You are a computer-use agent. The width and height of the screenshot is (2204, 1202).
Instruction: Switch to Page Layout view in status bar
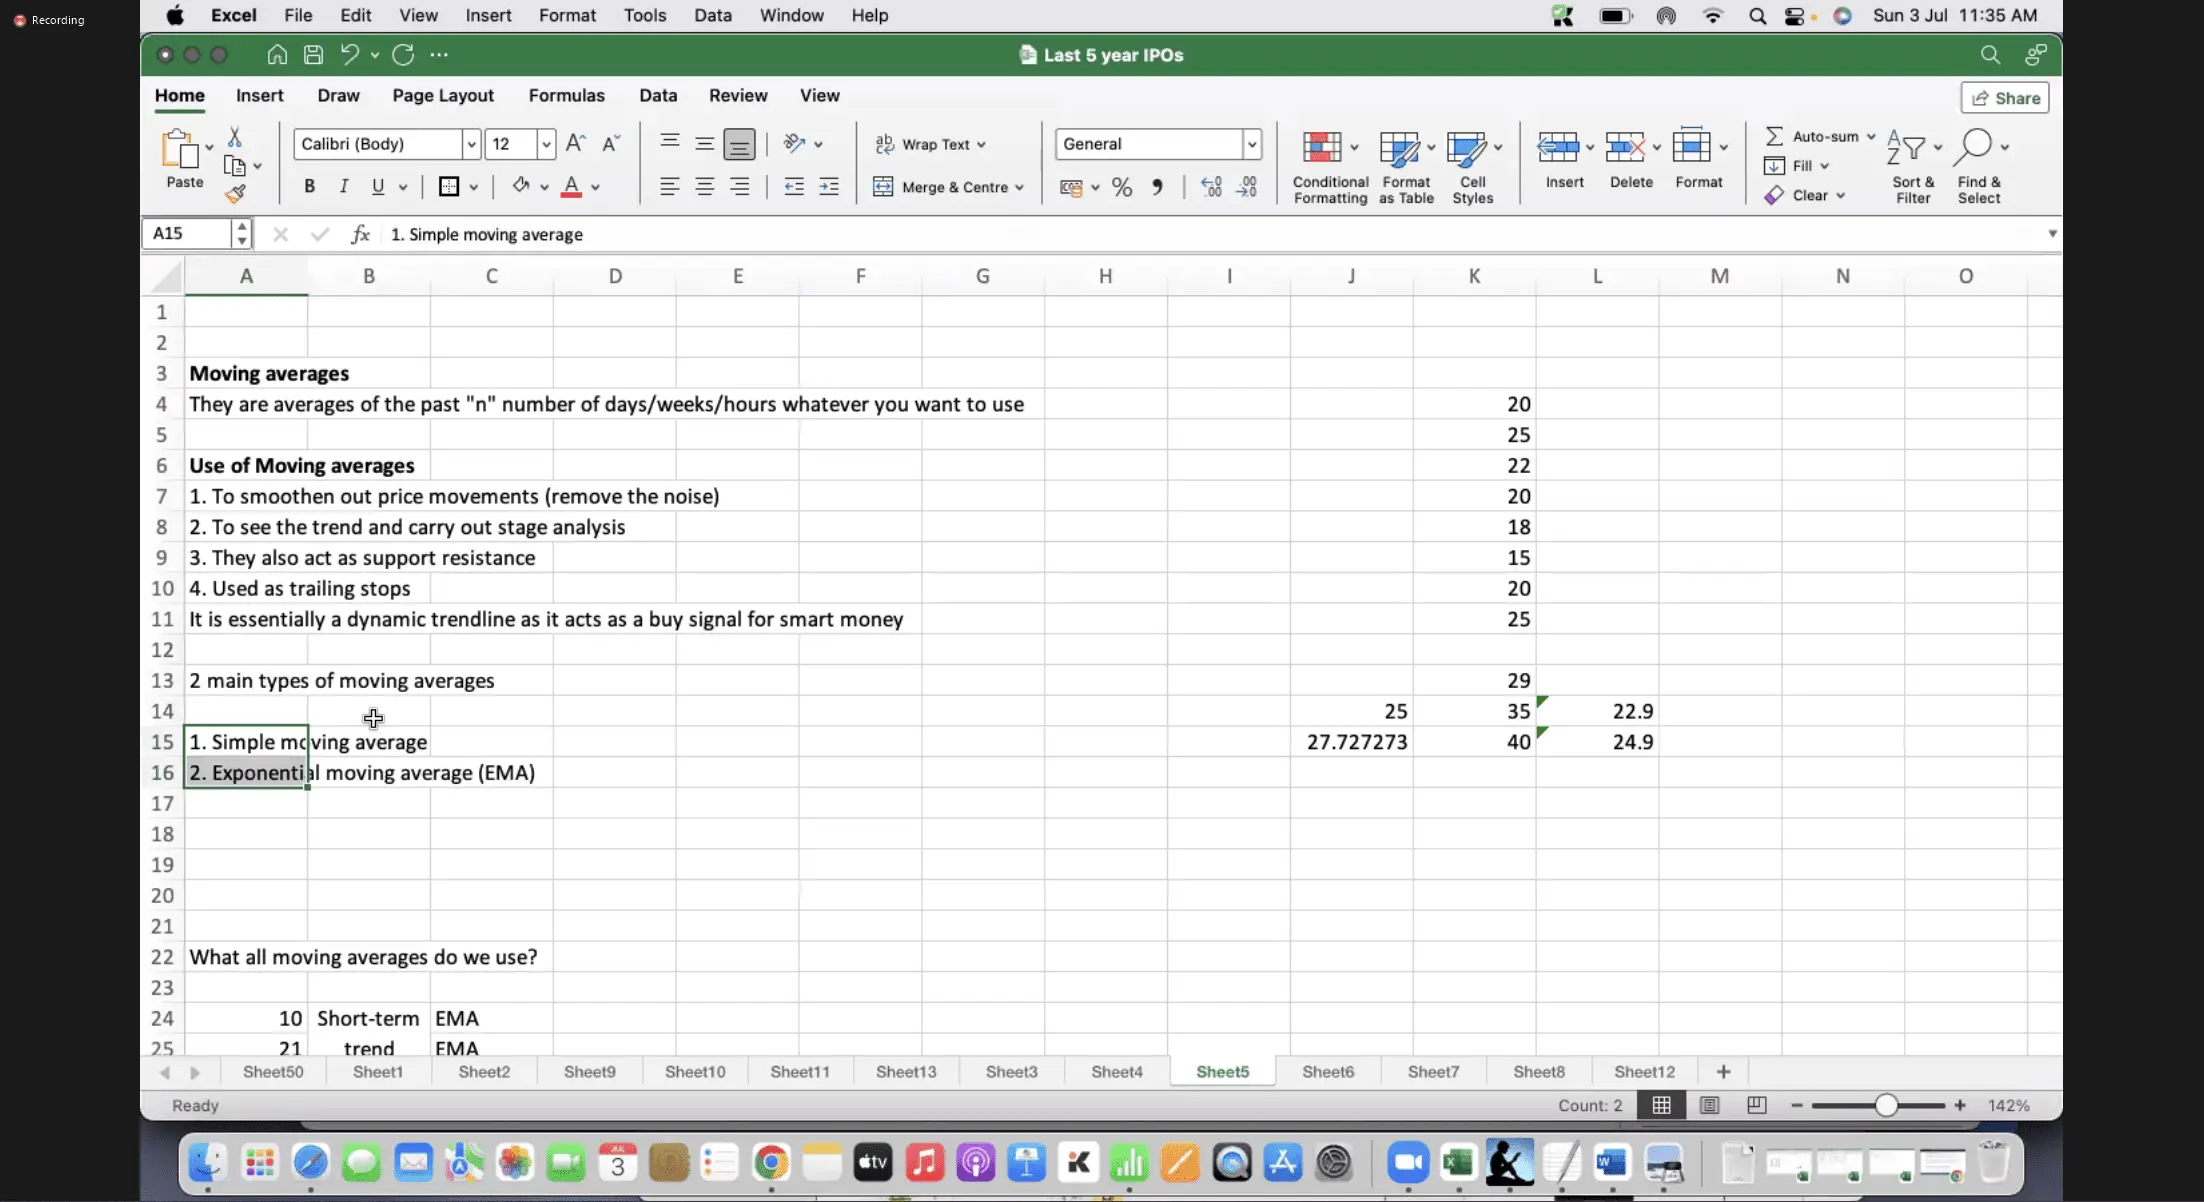click(1709, 1105)
